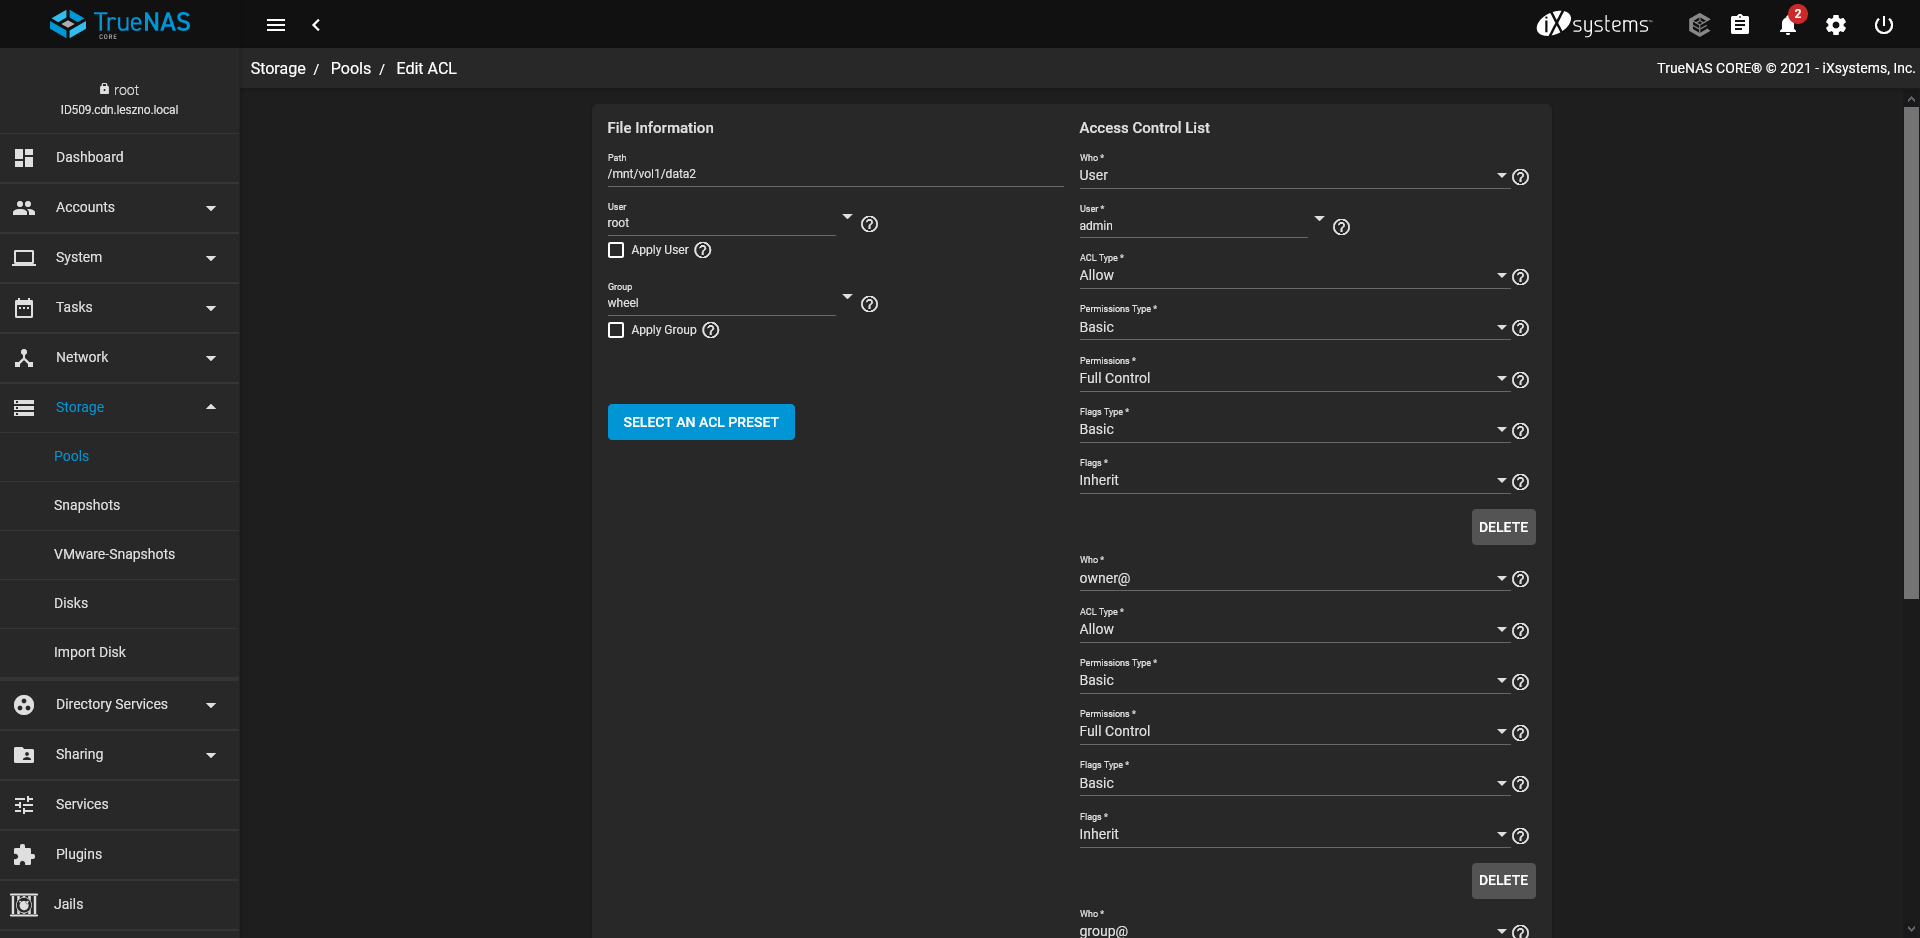Show help for Apply User

pyautogui.click(x=703, y=250)
